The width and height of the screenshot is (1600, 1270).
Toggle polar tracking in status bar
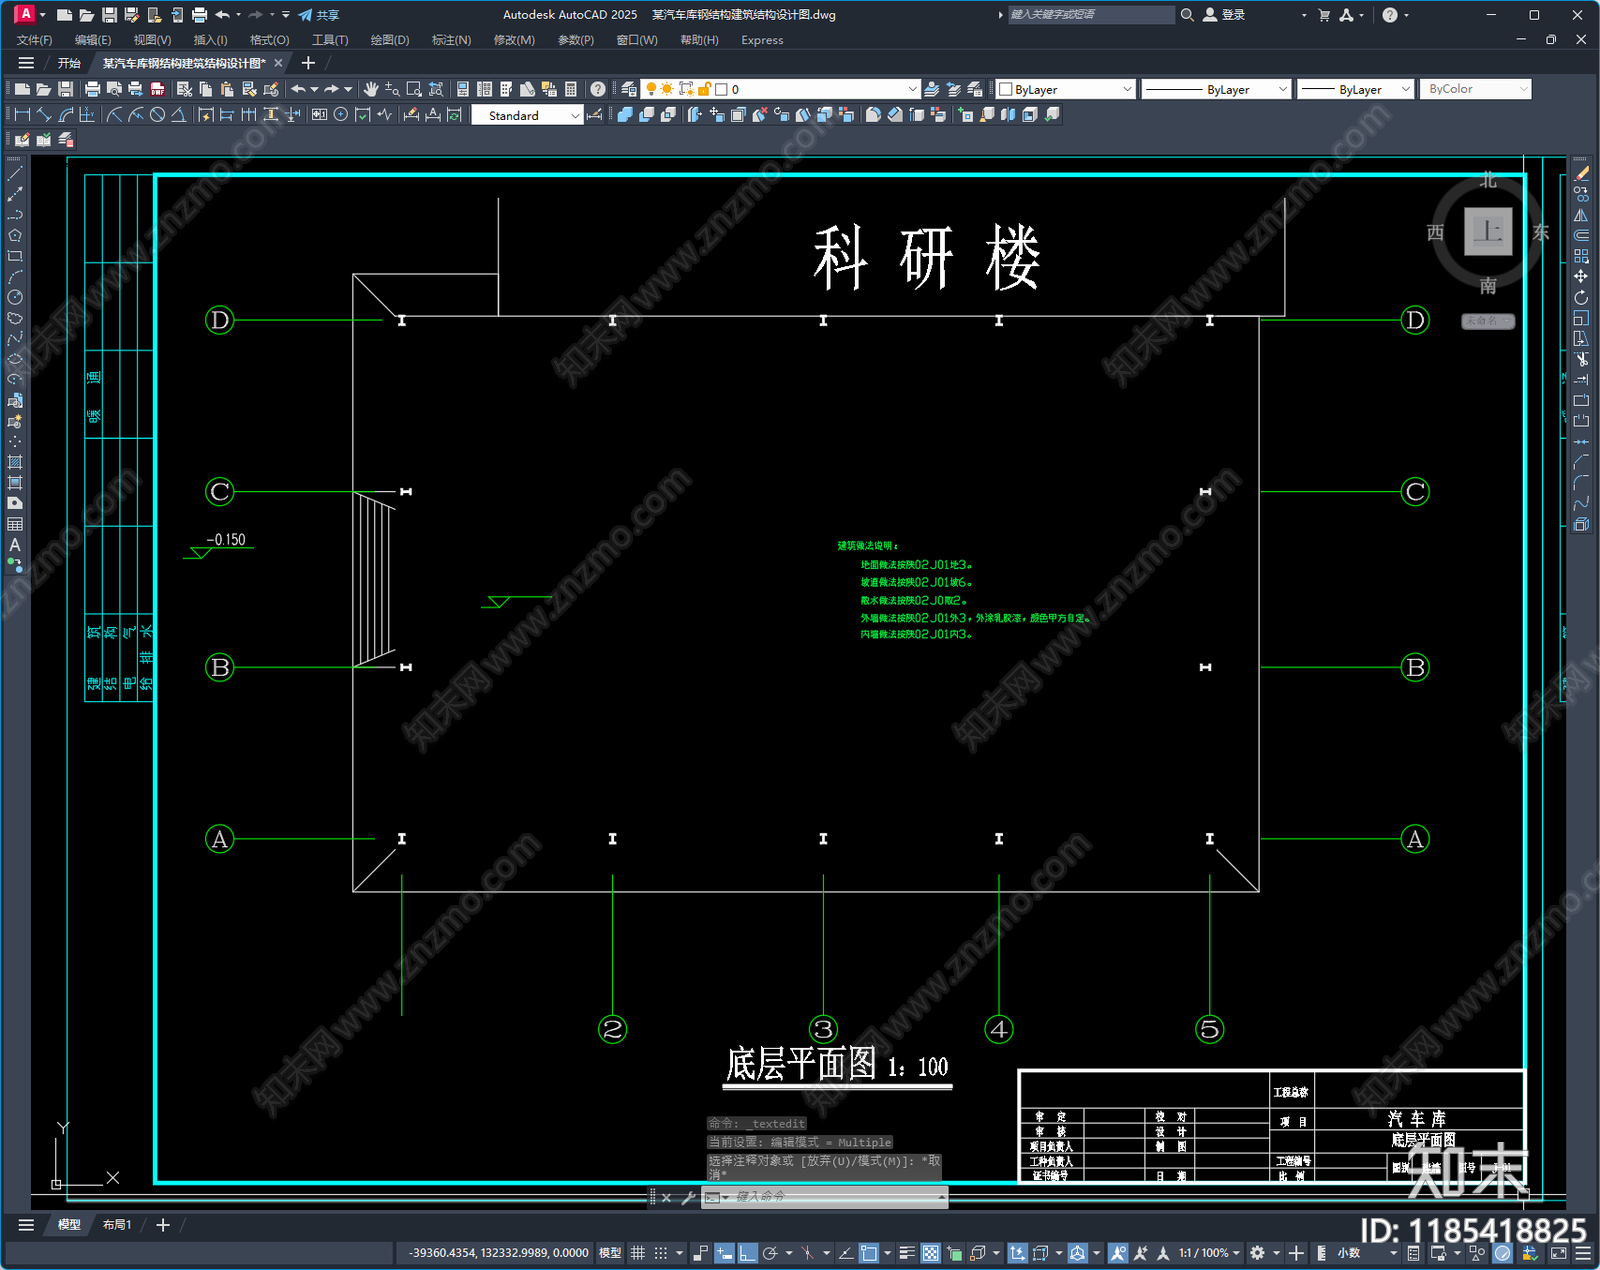point(770,1253)
